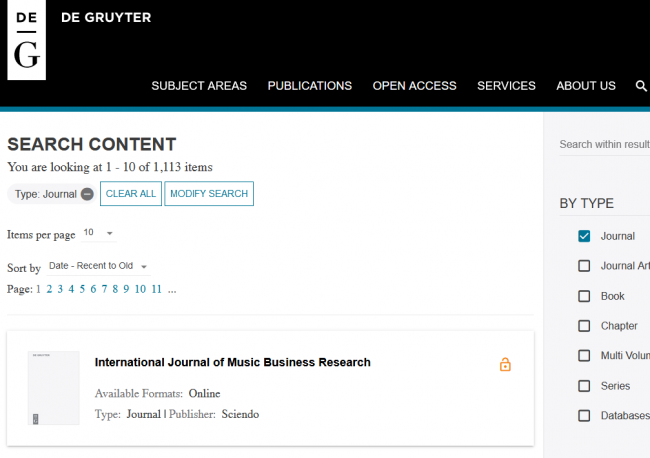
Task: Click the 'SEARCH CONTENT' heading
Action: coord(92,144)
